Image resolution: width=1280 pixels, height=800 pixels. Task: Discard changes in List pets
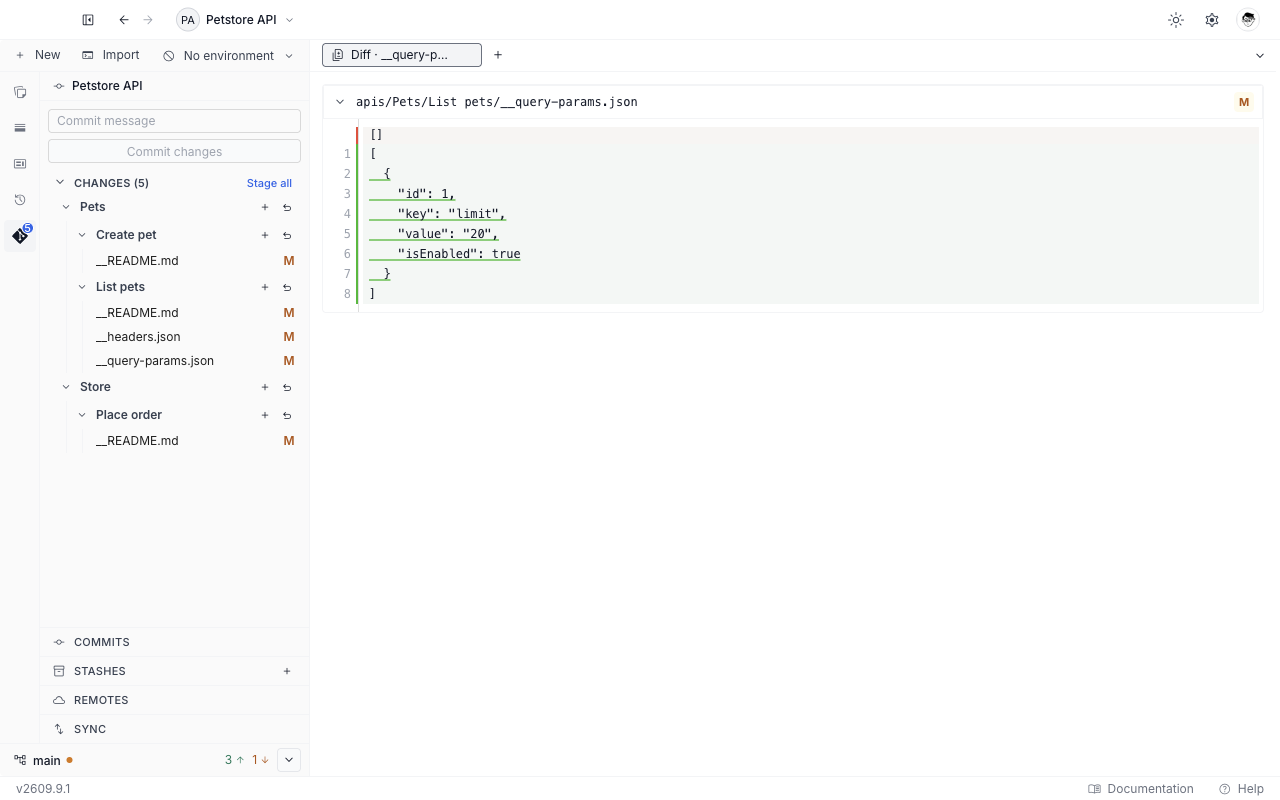(x=287, y=287)
